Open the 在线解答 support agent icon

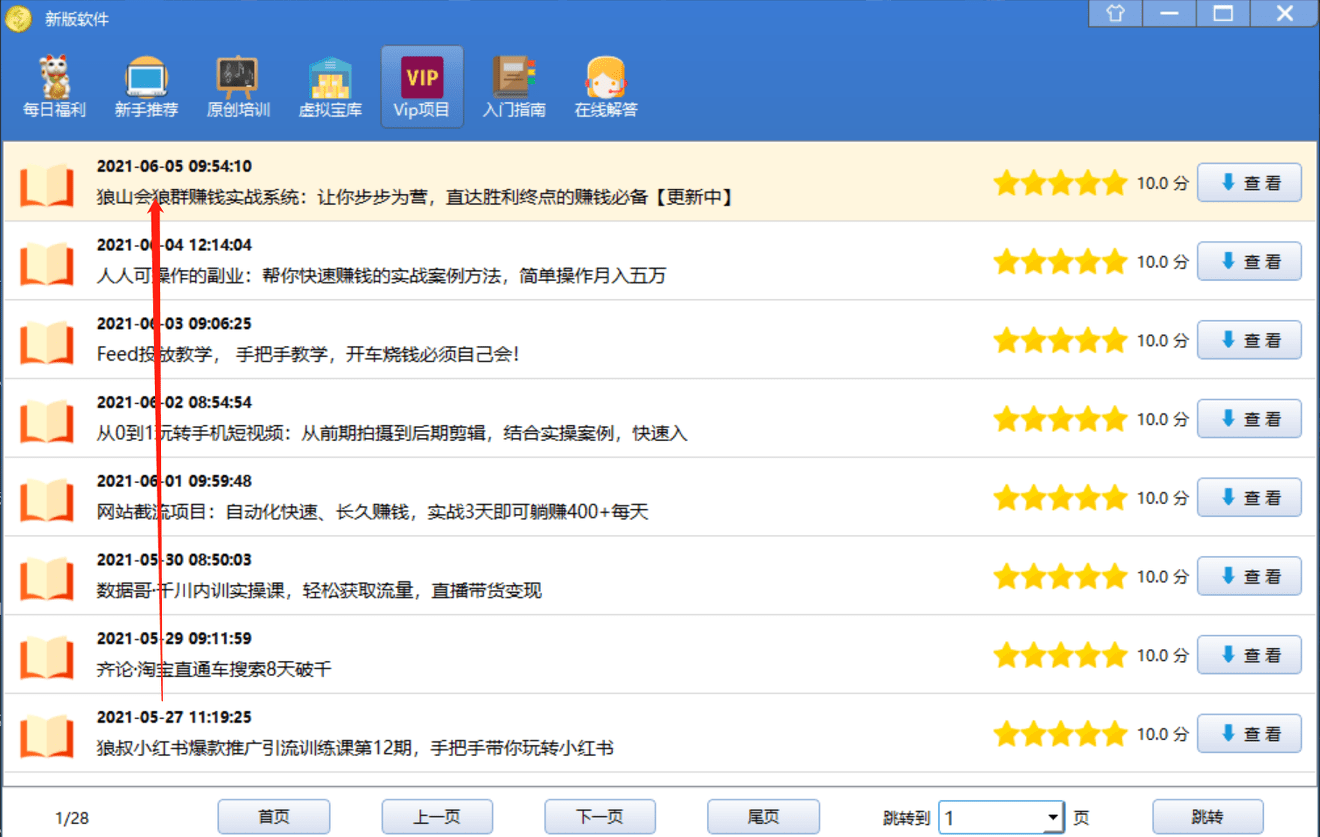[606, 77]
